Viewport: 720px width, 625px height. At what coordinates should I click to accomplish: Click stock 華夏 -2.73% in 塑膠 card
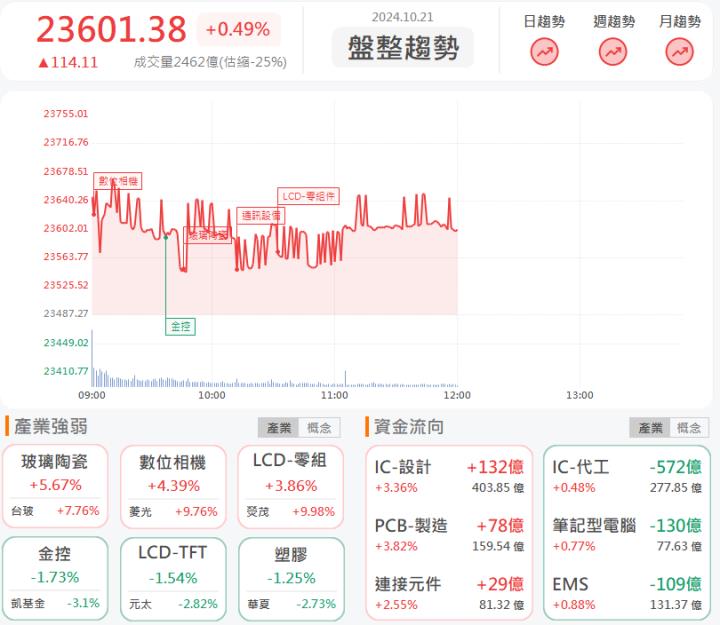click(292, 604)
